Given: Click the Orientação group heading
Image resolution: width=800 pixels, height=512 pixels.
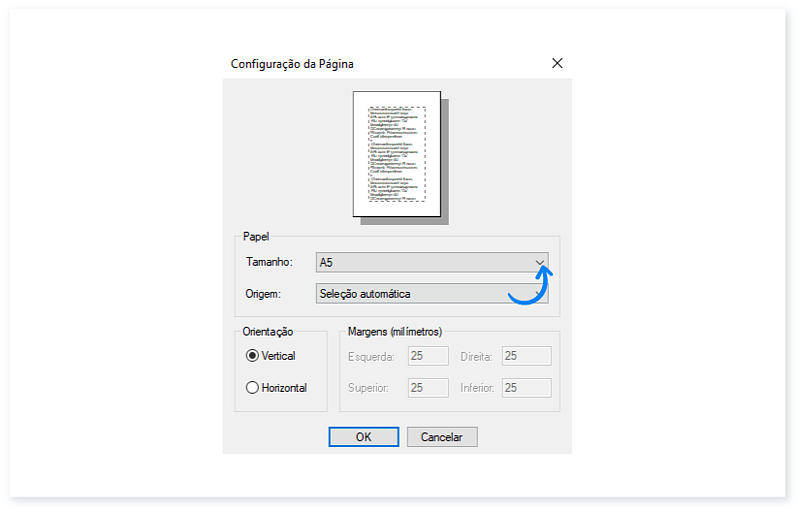Looking at the screenshot, I should click(x=270, y=332).
